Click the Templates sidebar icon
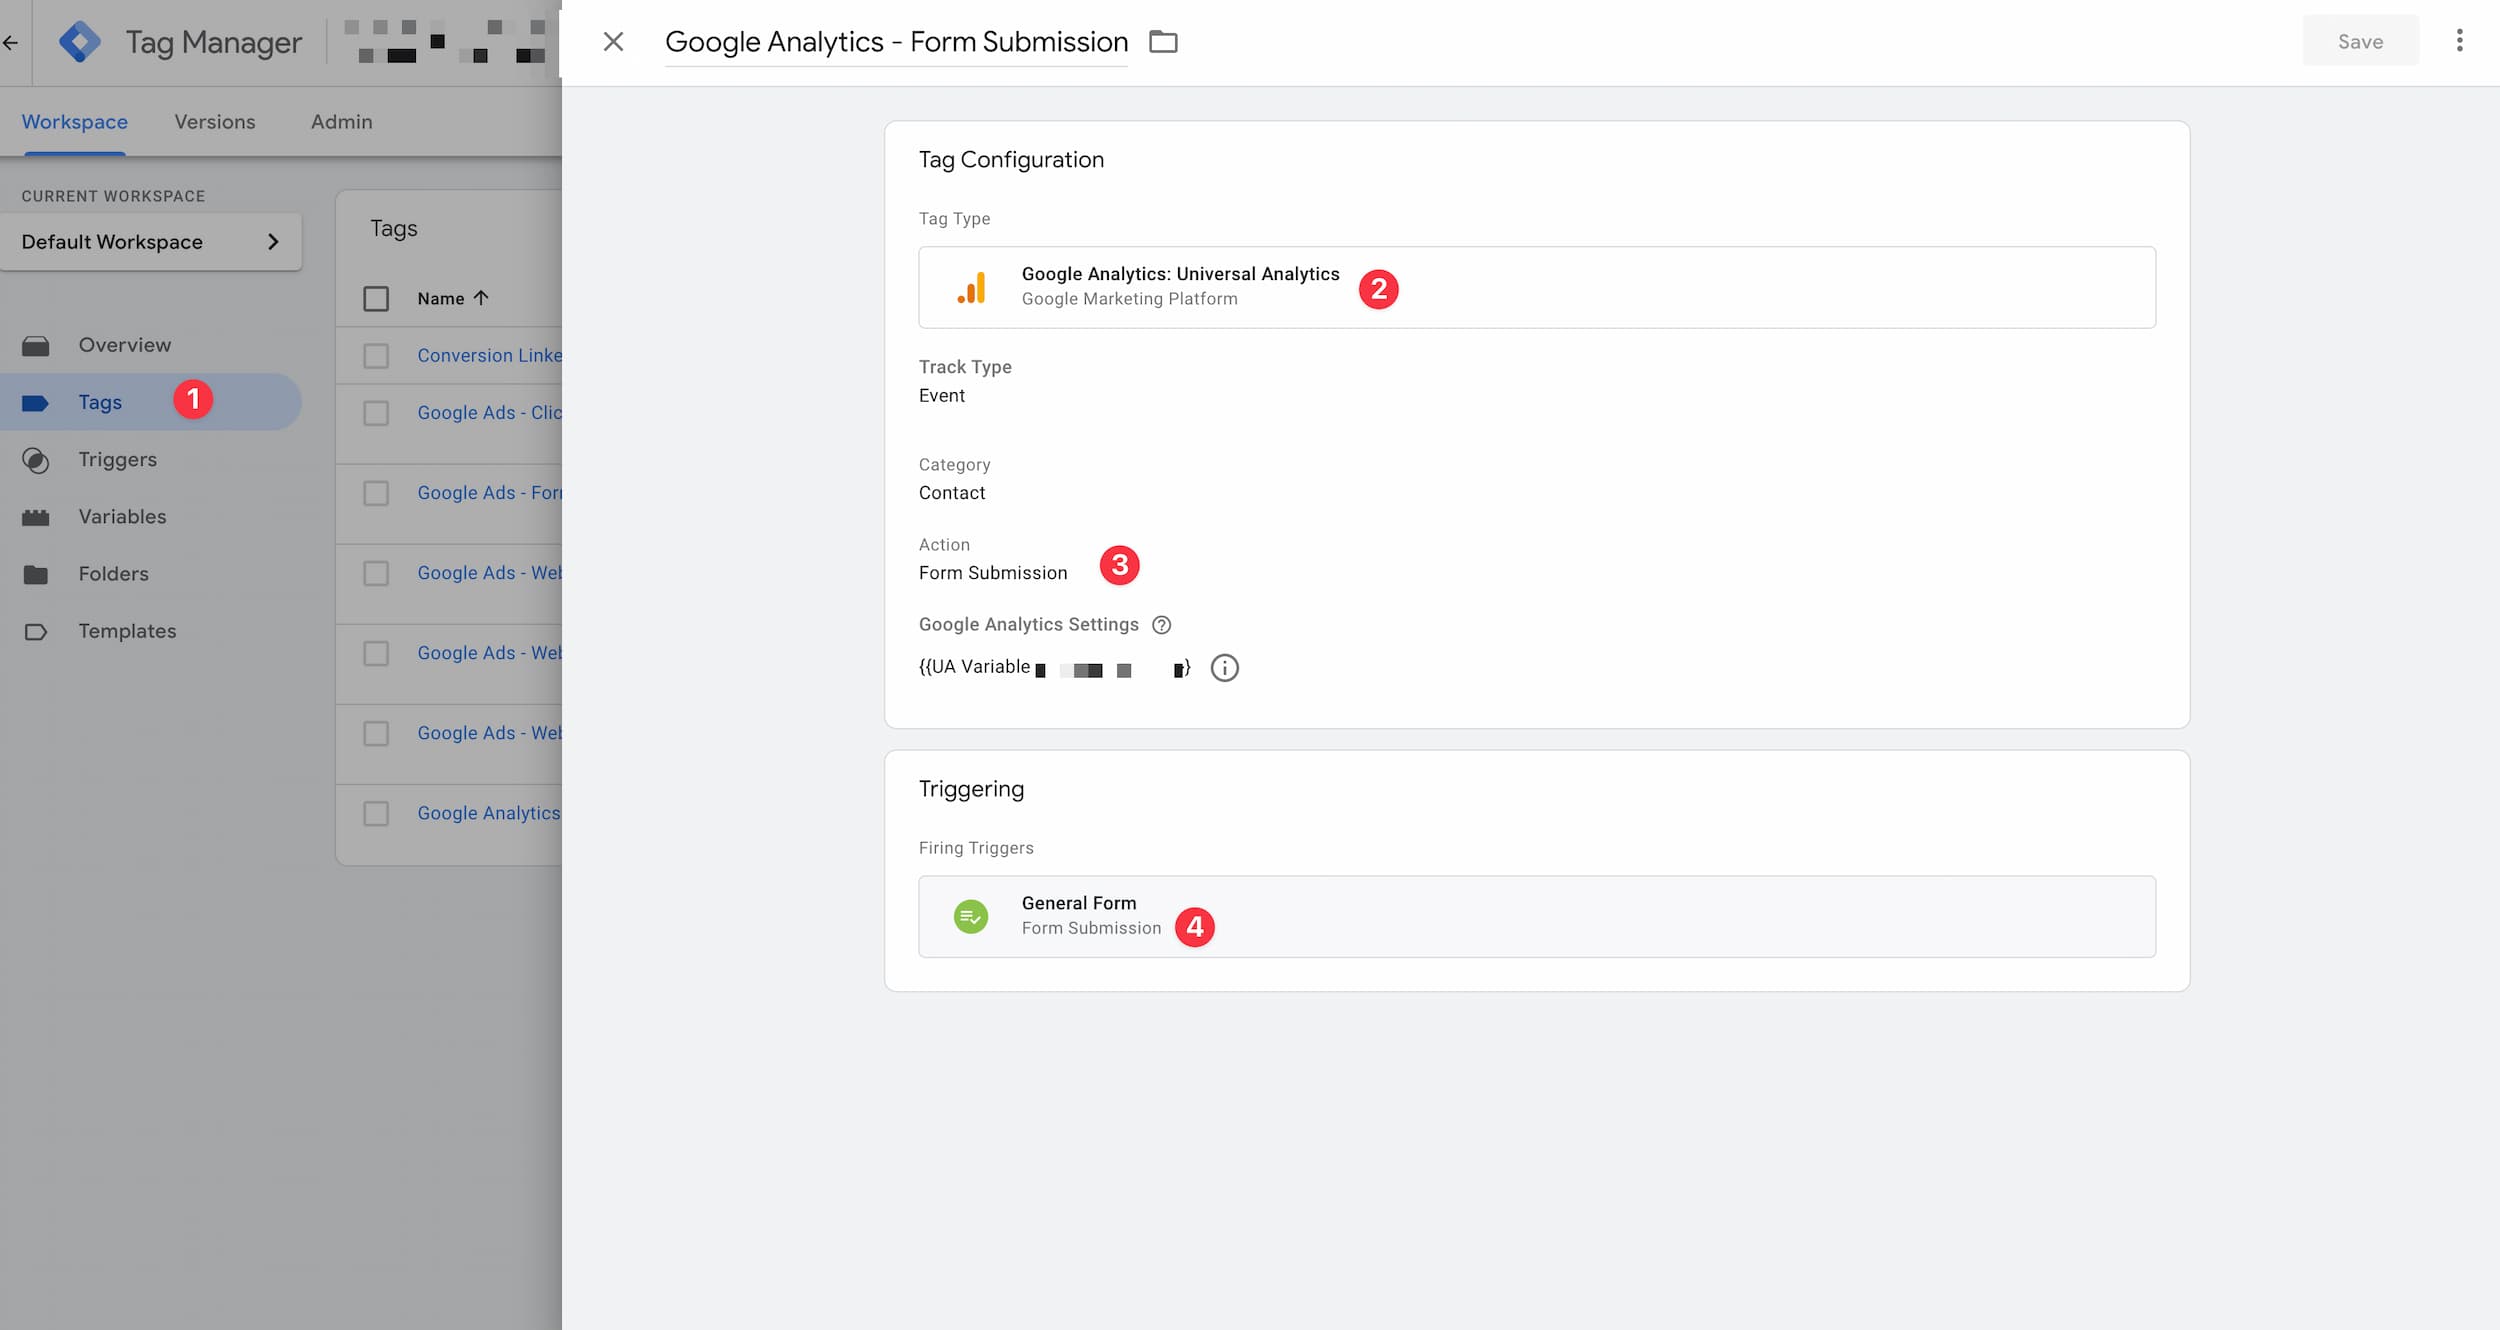This screenshot has width=2500, height=1330. [36, 632]
